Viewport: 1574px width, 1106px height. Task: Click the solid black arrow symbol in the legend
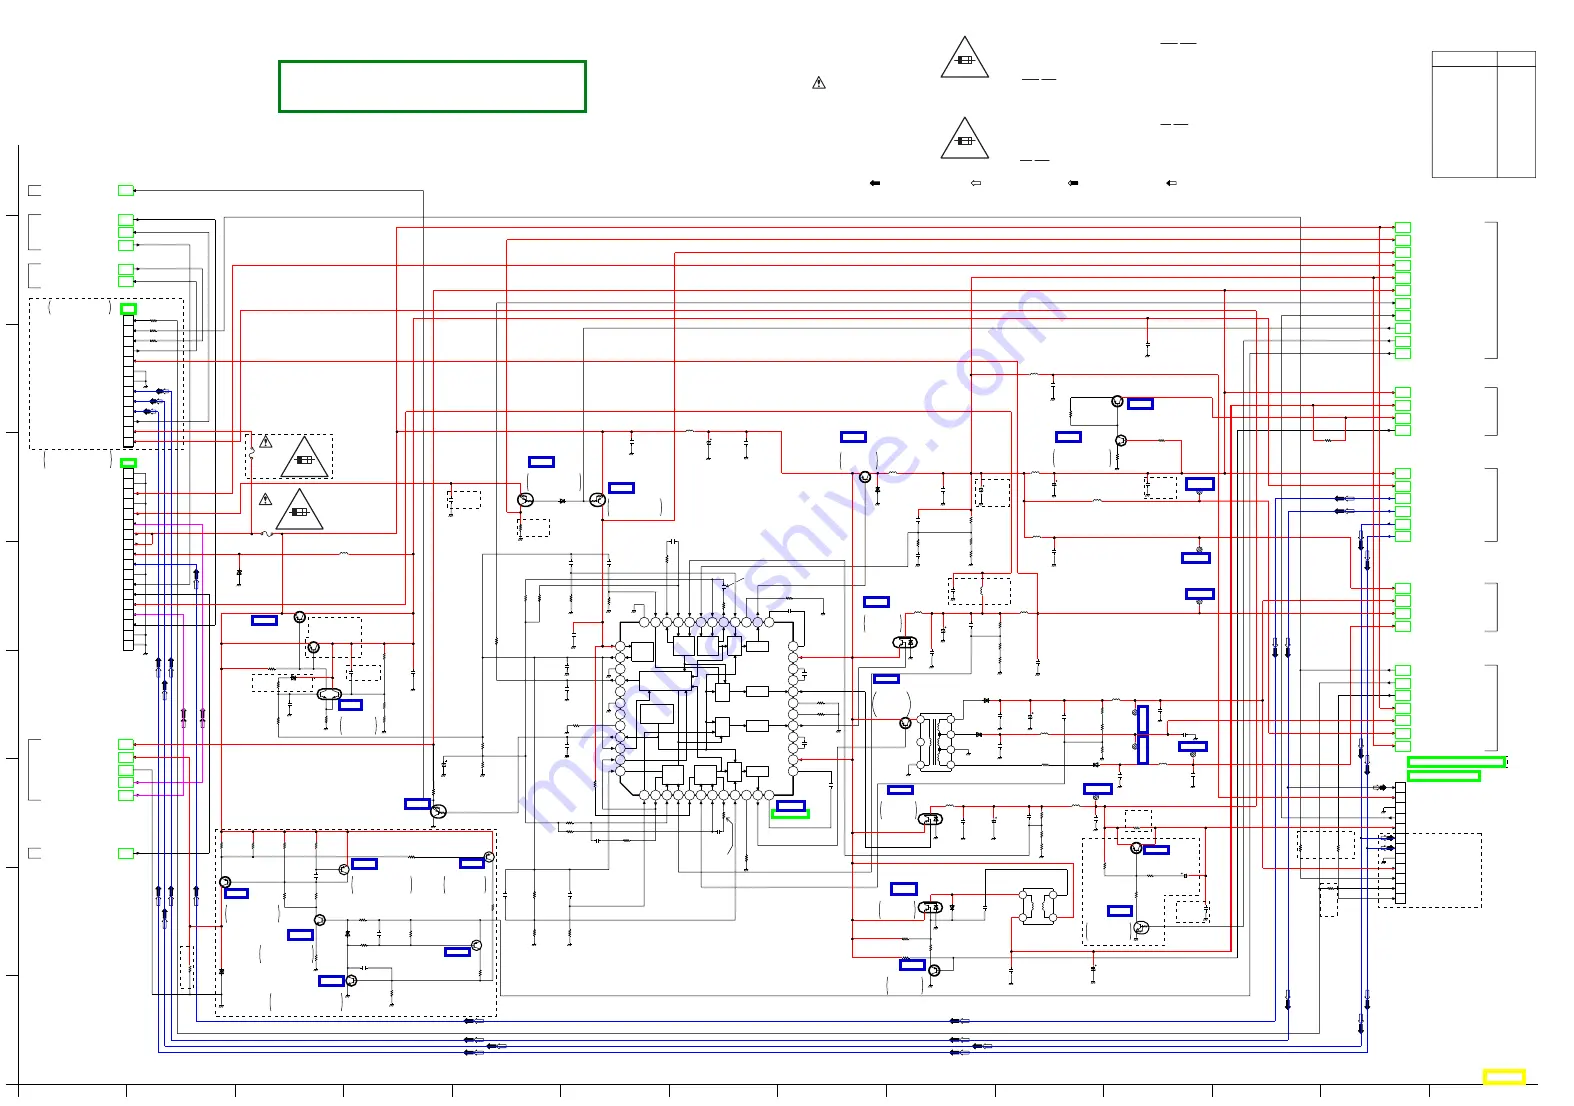tap(875, 183)
